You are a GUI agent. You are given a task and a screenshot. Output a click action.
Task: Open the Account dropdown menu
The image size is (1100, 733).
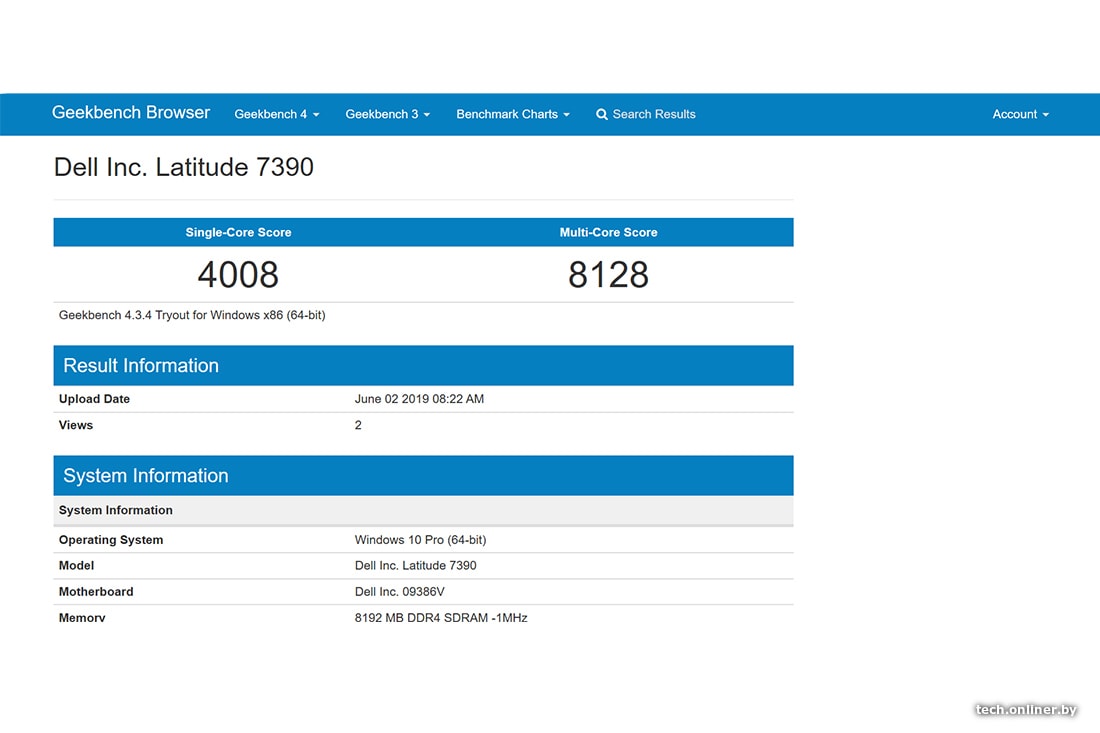click(1021, 114)
